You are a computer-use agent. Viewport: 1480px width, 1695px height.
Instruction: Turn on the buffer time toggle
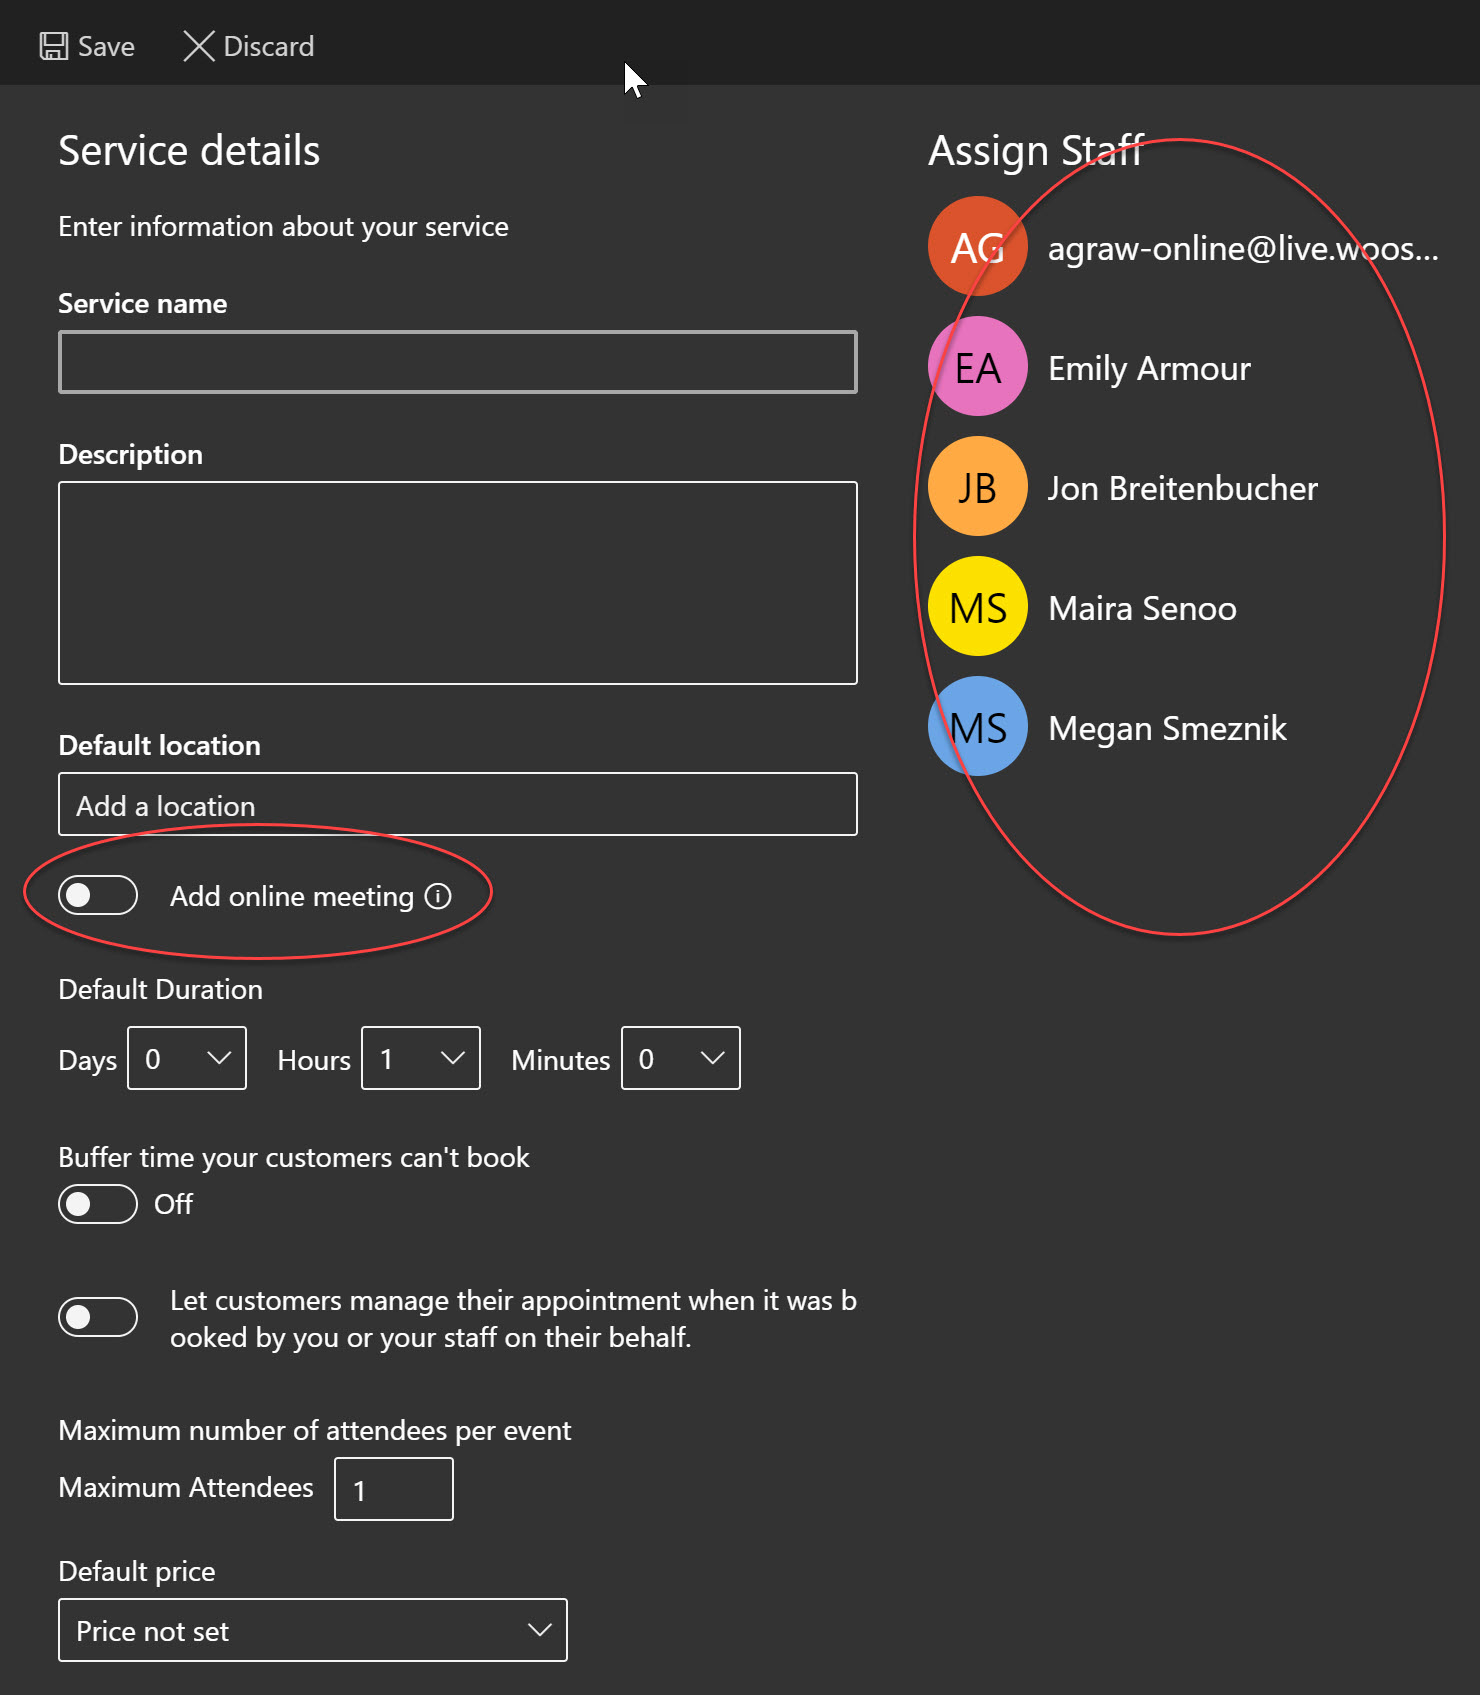pyautogui.click(x=98, y=1204)
